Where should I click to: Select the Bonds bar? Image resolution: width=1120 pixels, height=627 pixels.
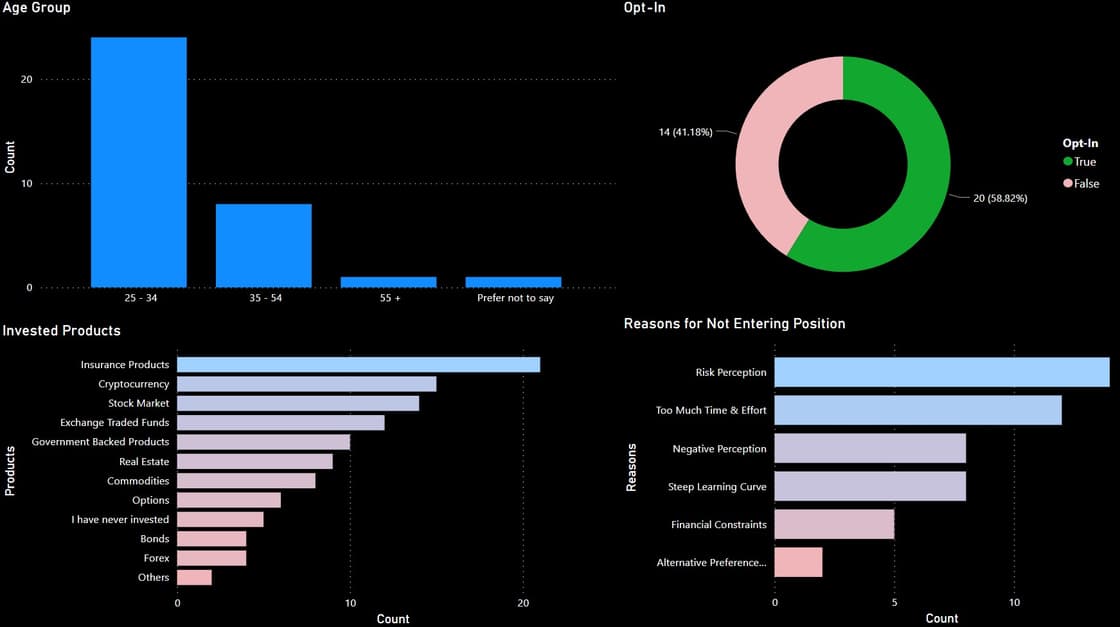(x=211, y=538)
